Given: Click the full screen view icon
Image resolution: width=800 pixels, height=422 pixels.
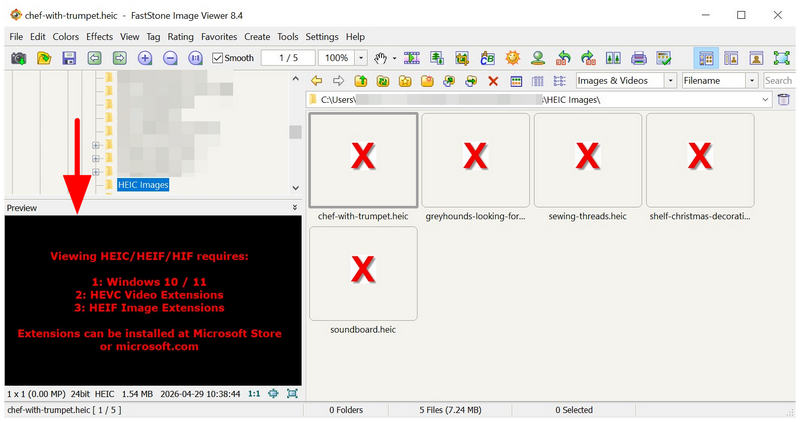Looking at the screenshot, I should [781, 58].
